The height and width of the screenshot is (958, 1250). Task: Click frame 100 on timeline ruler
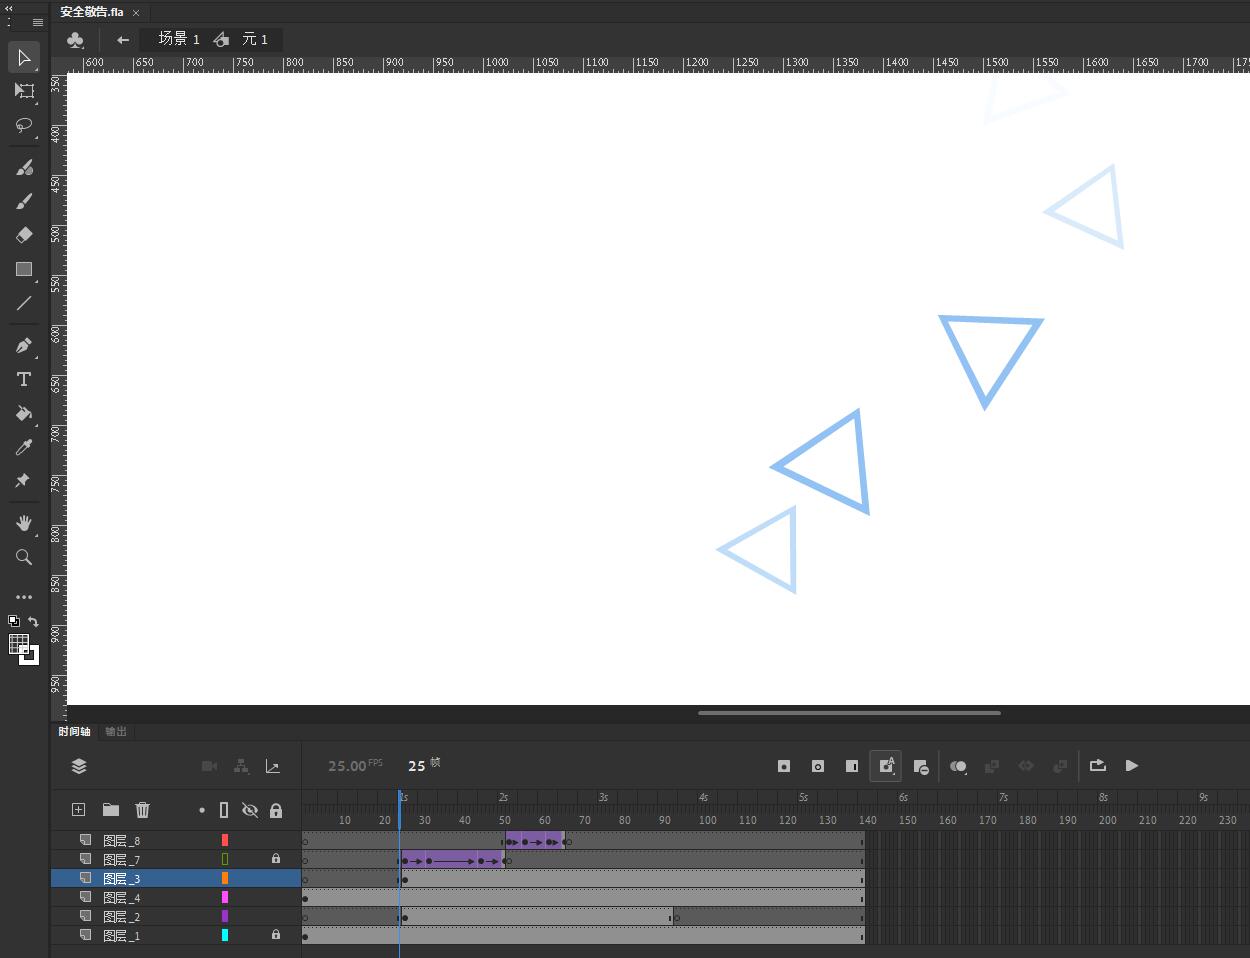(x=707, y=820)
